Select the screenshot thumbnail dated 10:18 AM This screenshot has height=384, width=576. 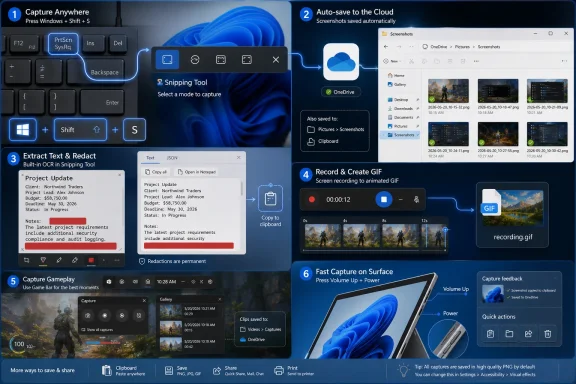tap(498, 91)
